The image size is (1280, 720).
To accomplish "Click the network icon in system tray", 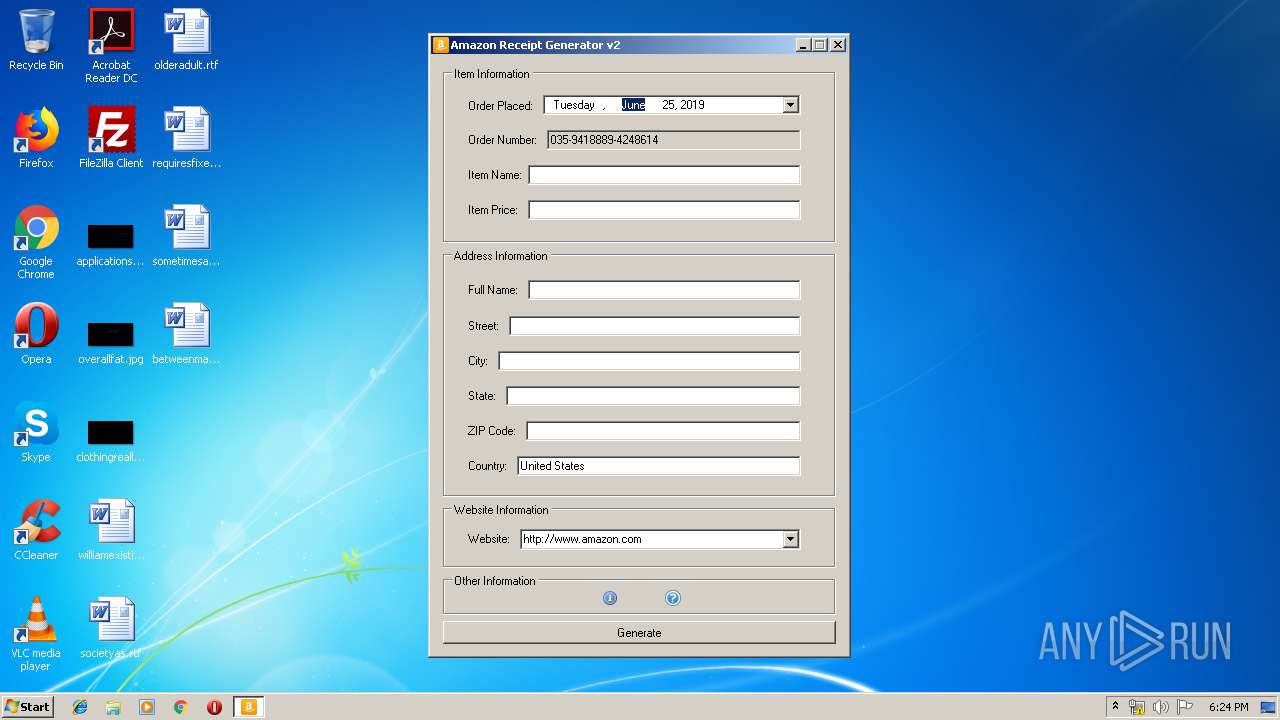I will [x=1137, y=707].
